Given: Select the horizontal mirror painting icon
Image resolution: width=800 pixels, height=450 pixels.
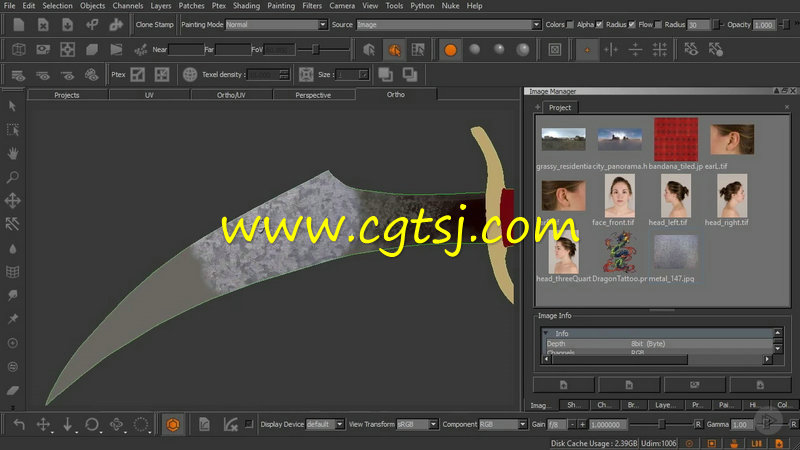Looking at the screenshot, I should coord(635,49).
